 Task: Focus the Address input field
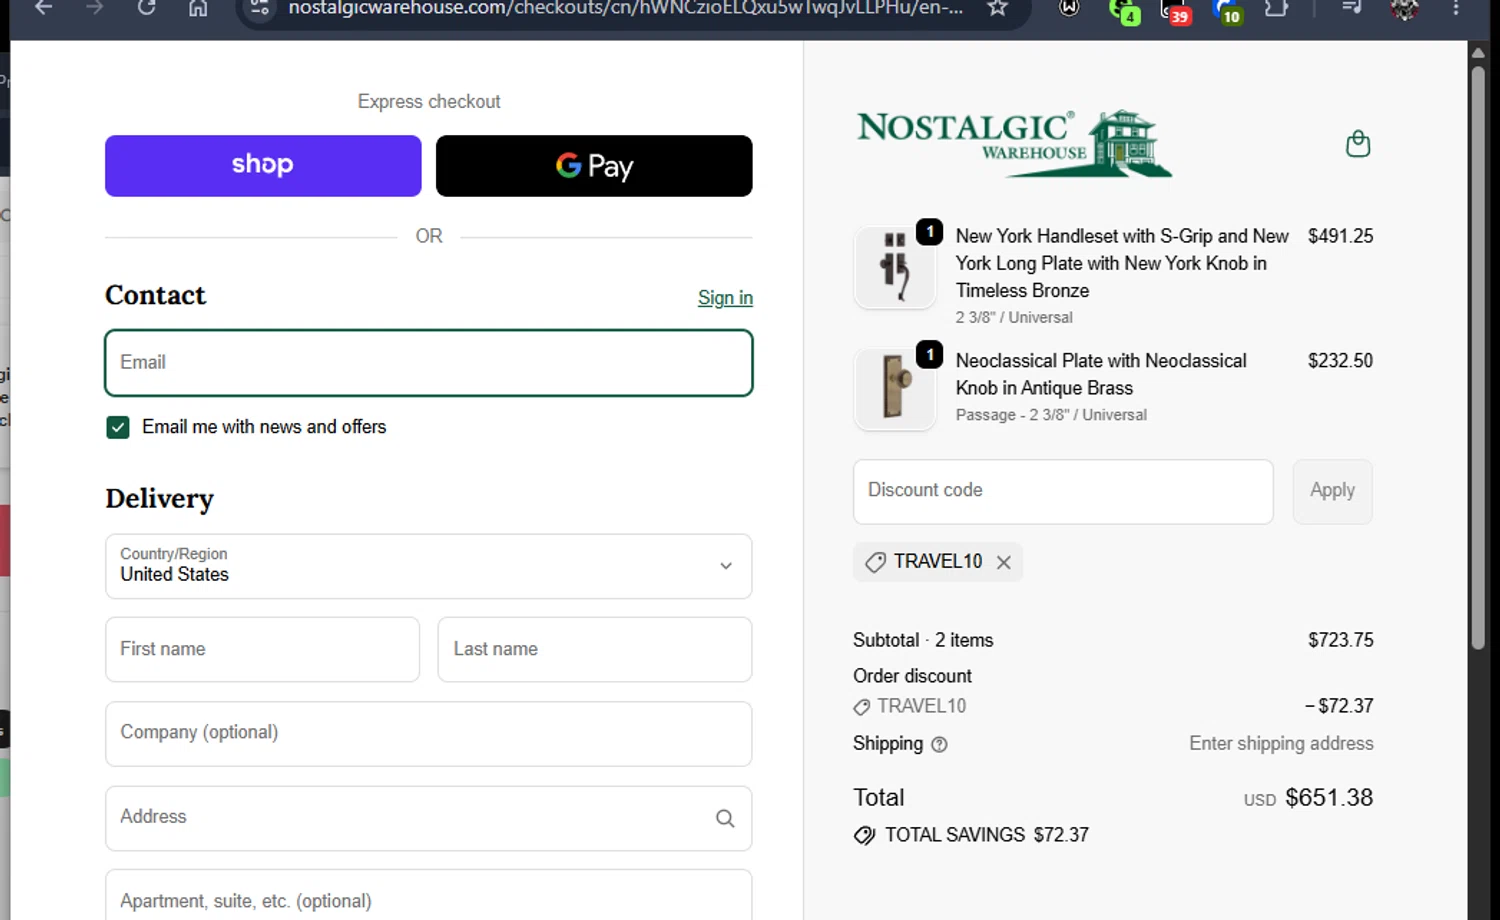429,818
